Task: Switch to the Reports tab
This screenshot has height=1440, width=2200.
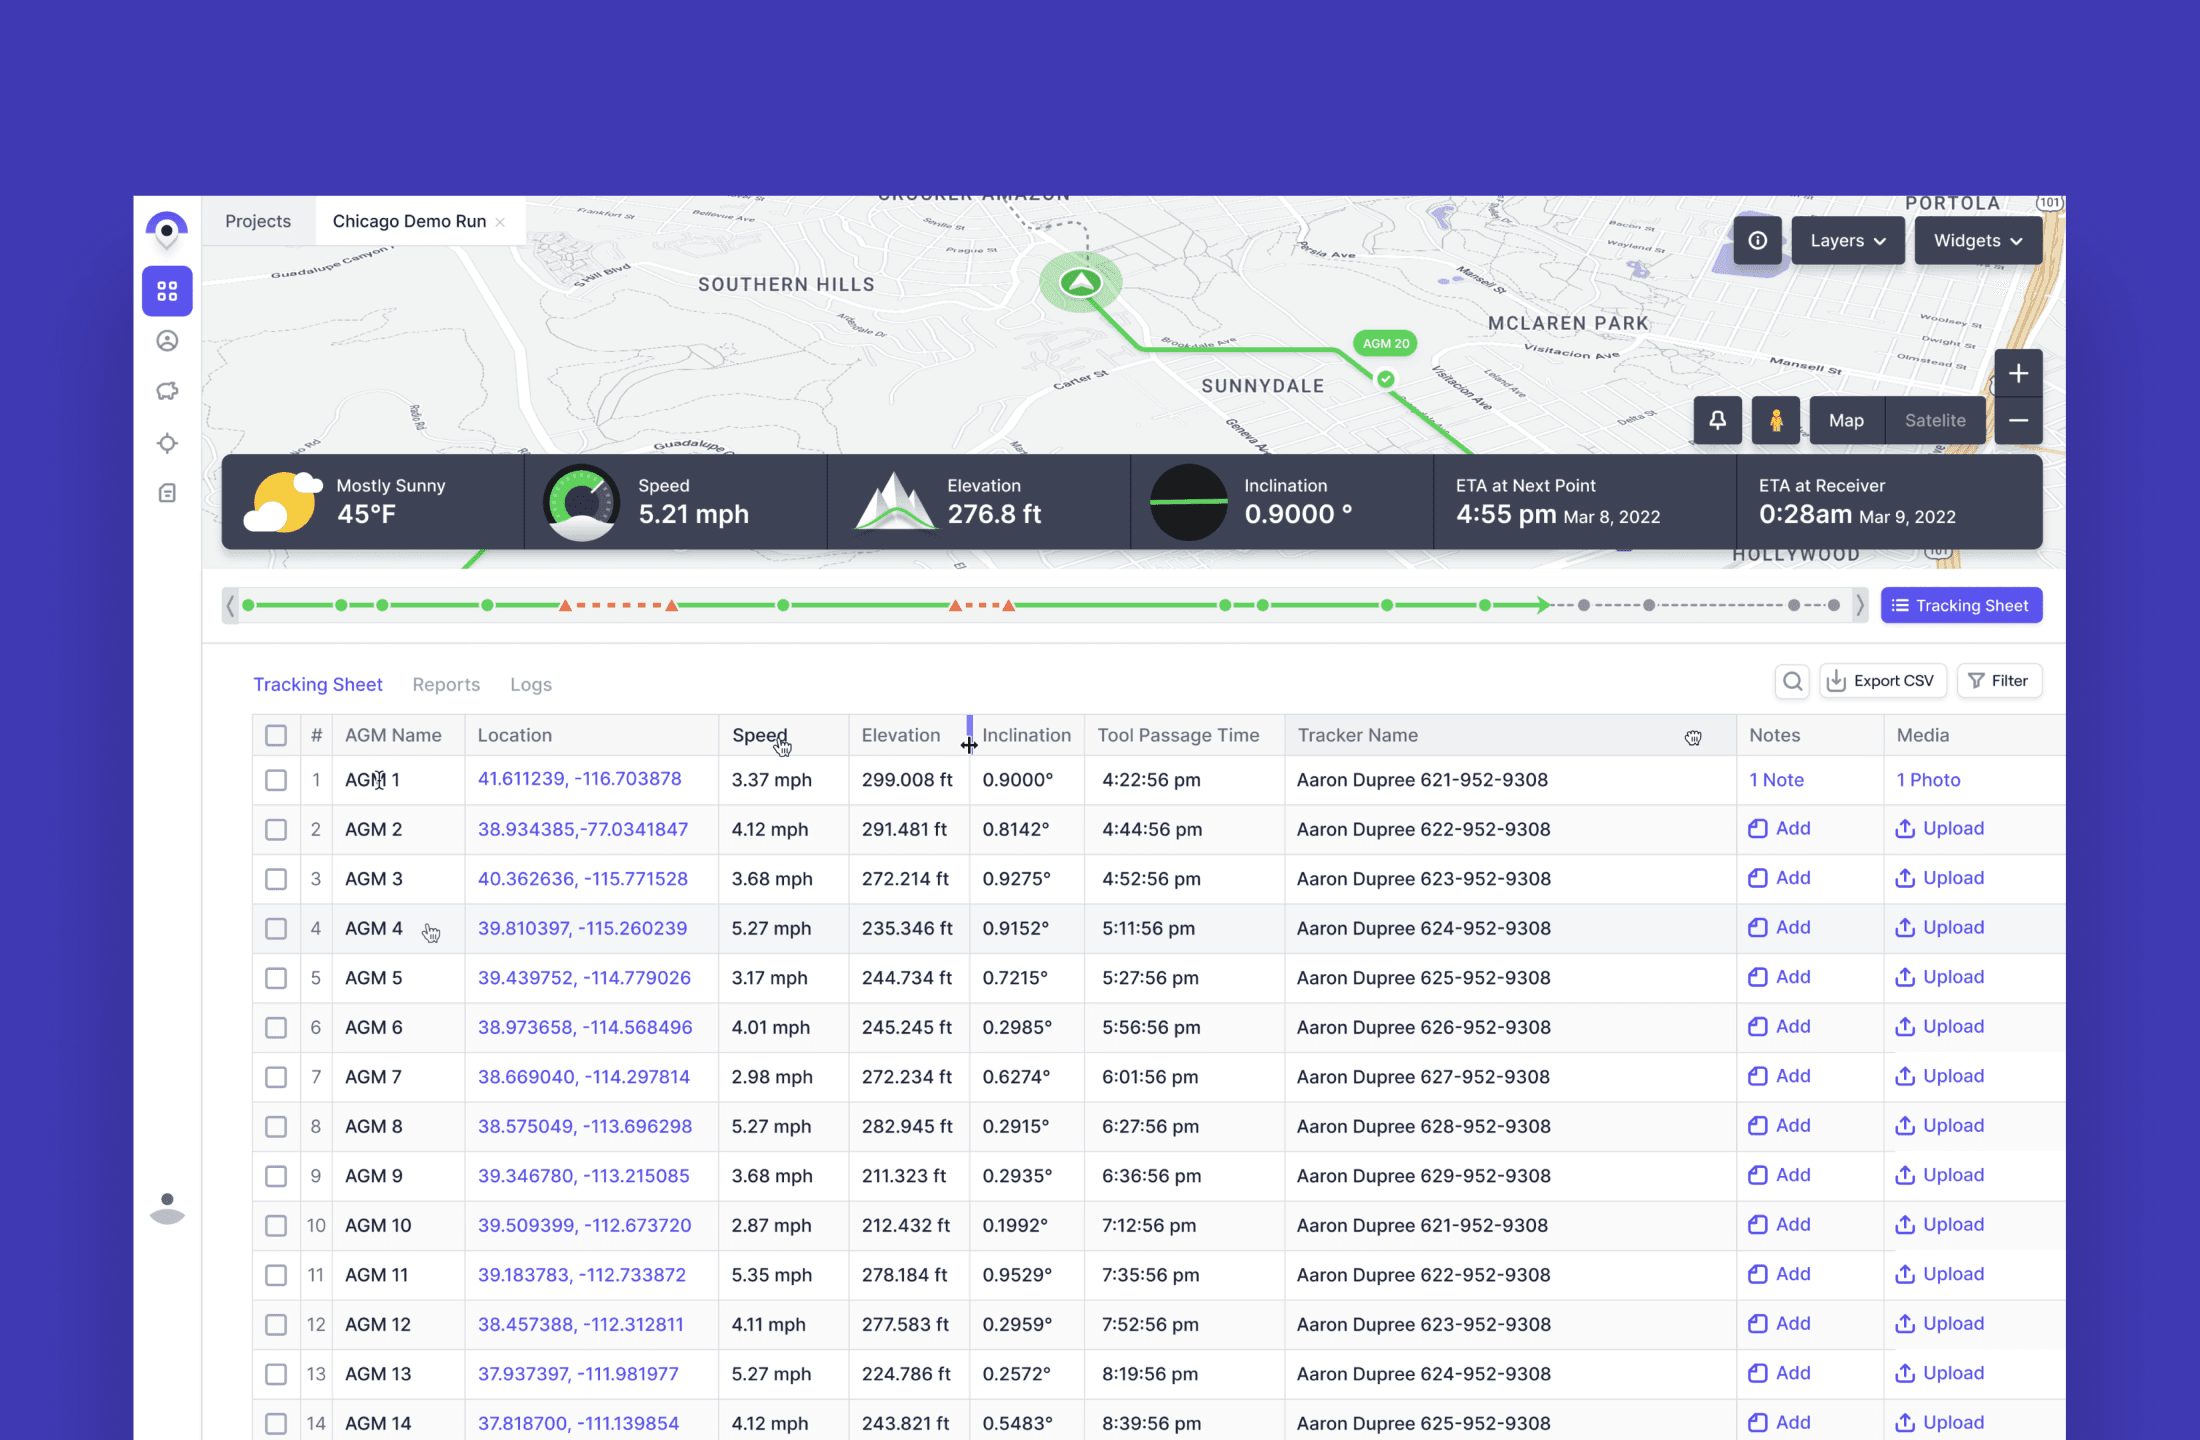Action: point(446,685)
